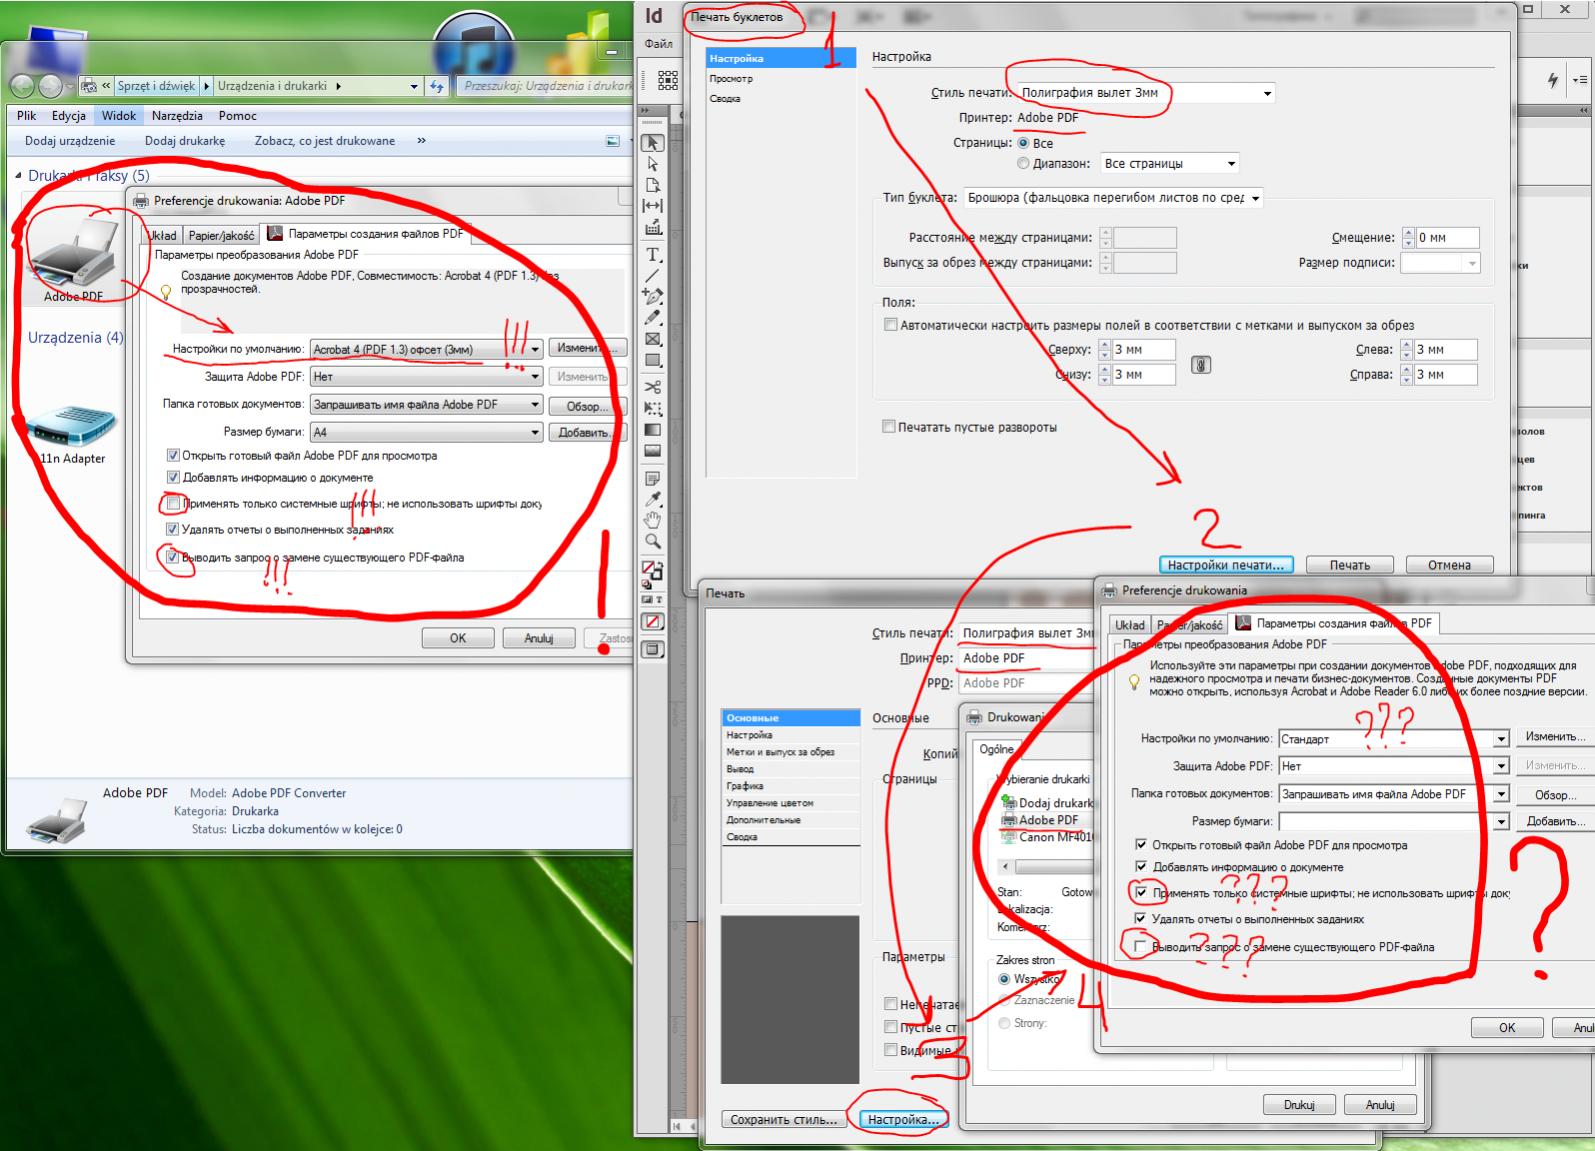Image resolution: width=1595 pixels, height=1151 pixels.
Task: Choose the Rectangle shape tool
Action: coord(652,360)
